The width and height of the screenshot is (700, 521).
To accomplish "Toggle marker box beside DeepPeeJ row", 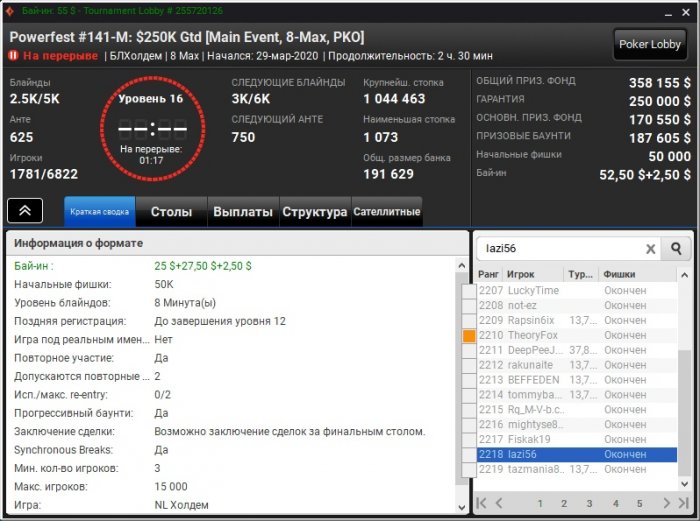I will coord(469,350).
